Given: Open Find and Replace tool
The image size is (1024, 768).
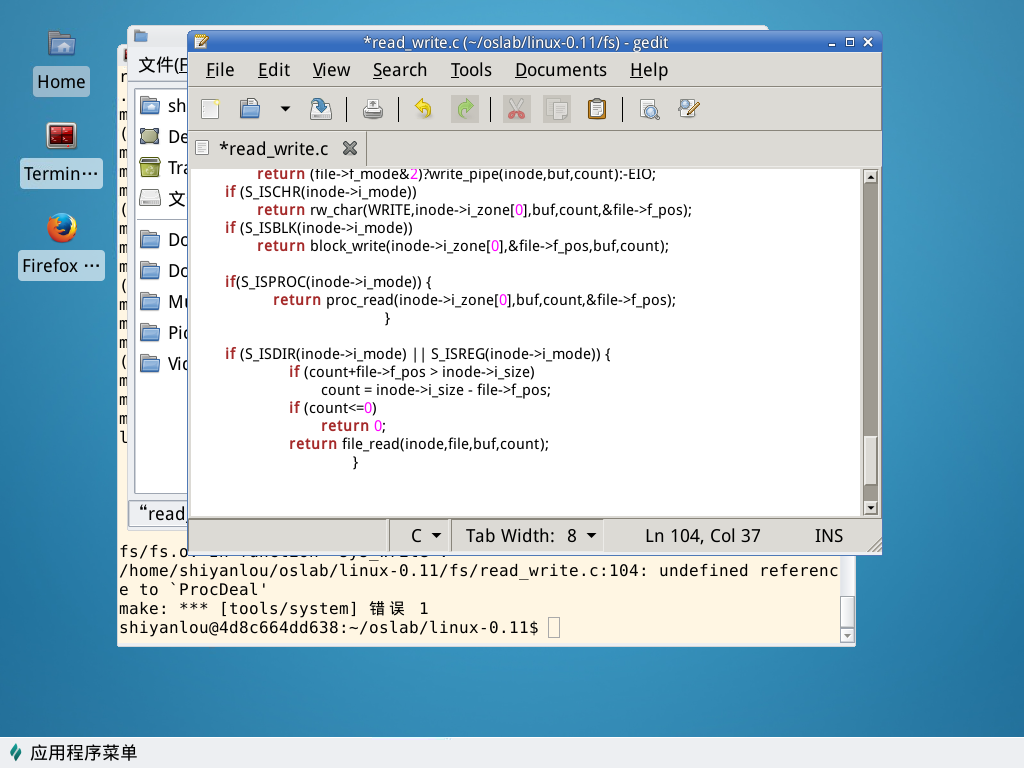Looking at the screenshot, I should (x=689, y=109).
